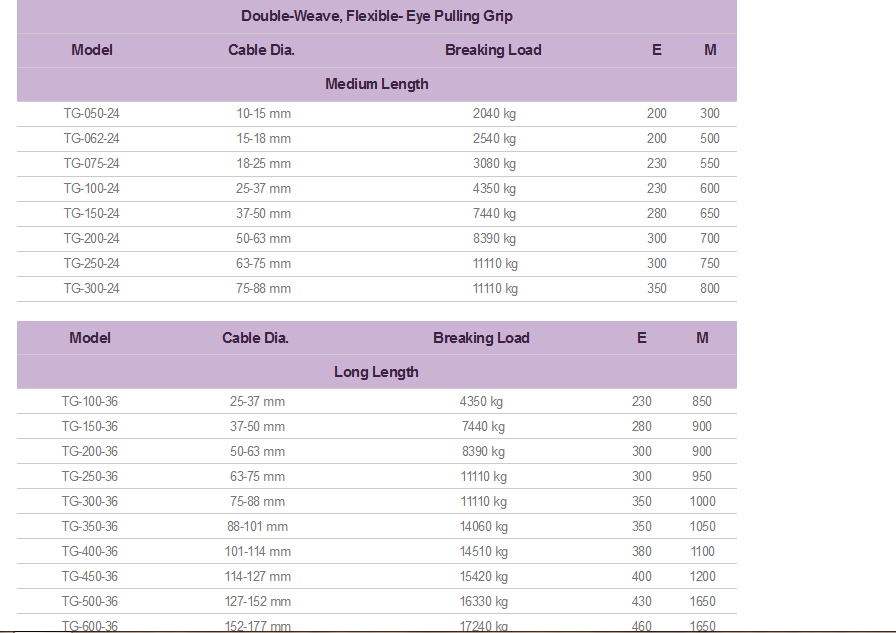Click breaking load 2040 kg
The image size is (896, 633).
tap(494, 114)
